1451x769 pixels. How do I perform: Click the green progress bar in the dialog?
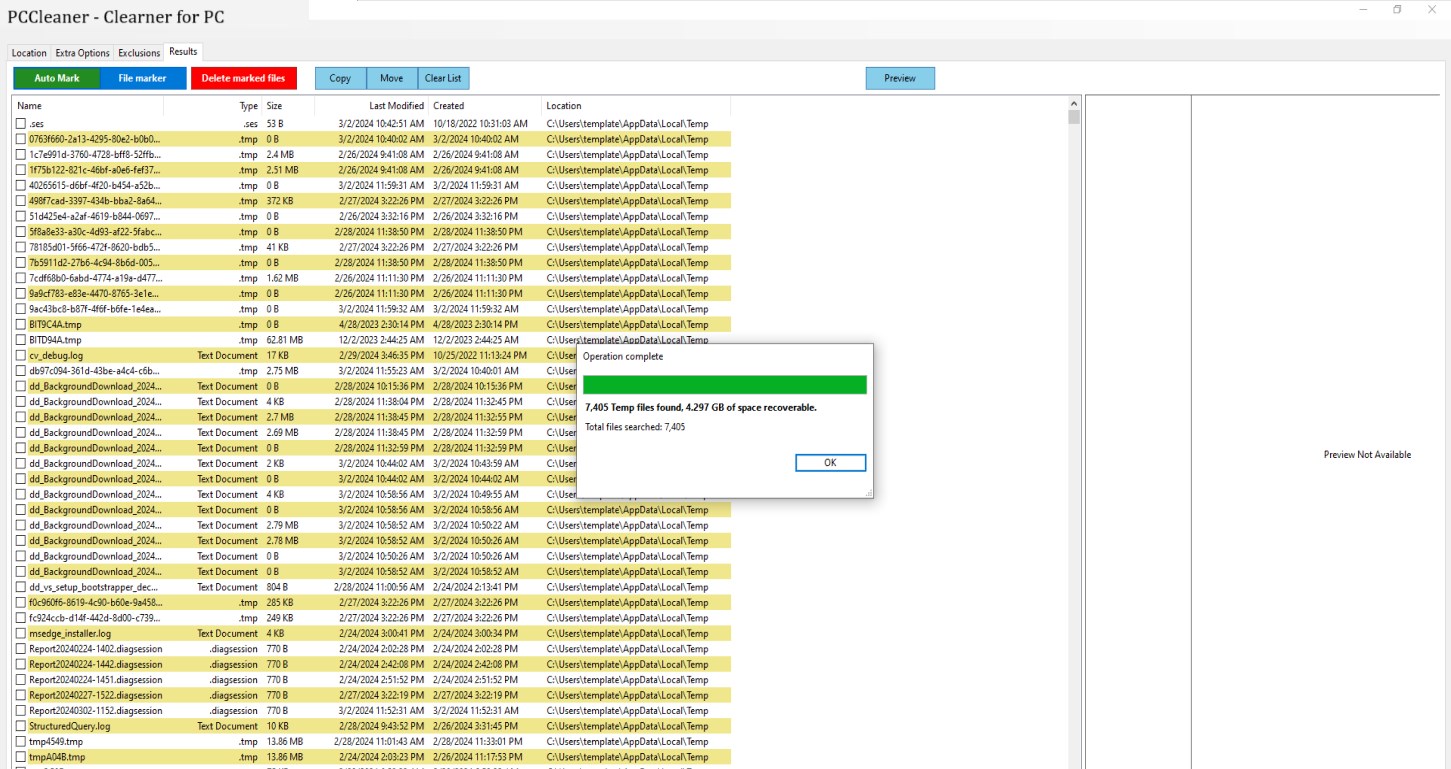[725, 385]
